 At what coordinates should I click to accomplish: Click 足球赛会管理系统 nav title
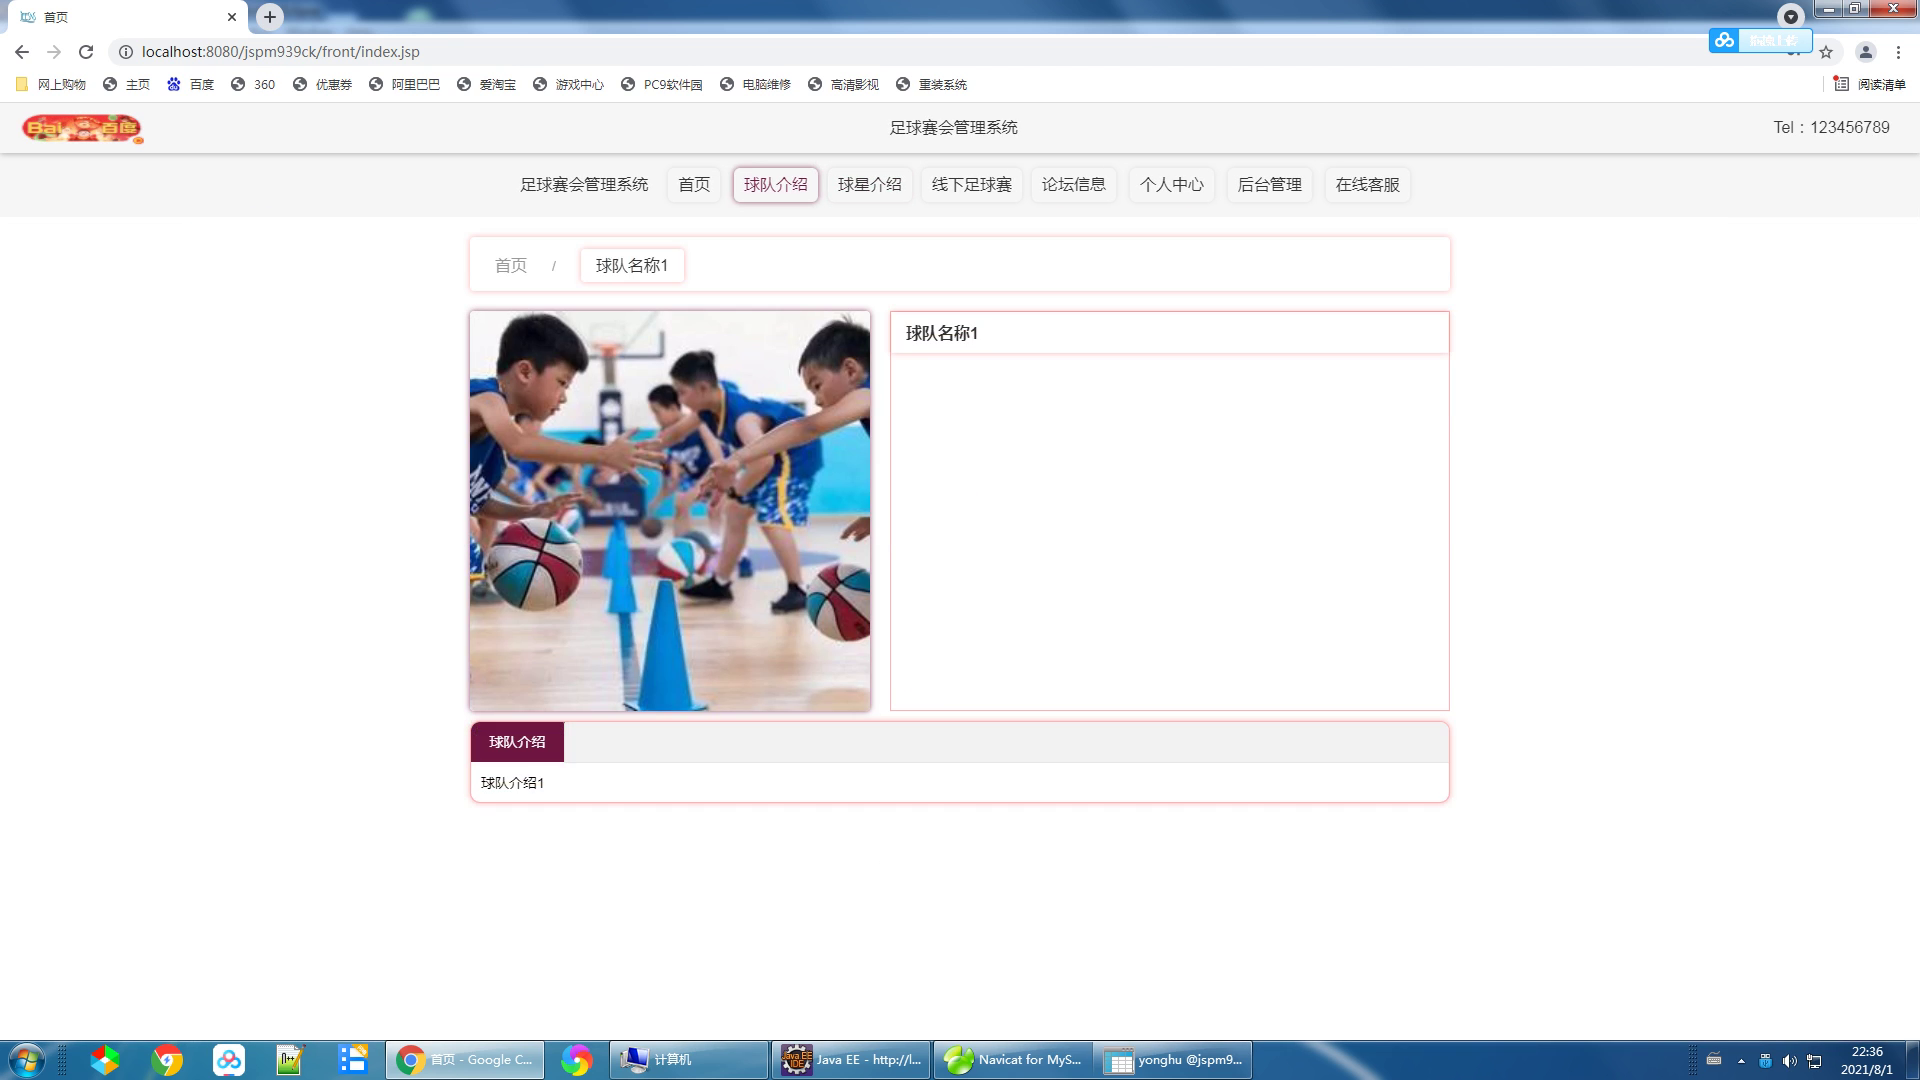click(584, 185)
